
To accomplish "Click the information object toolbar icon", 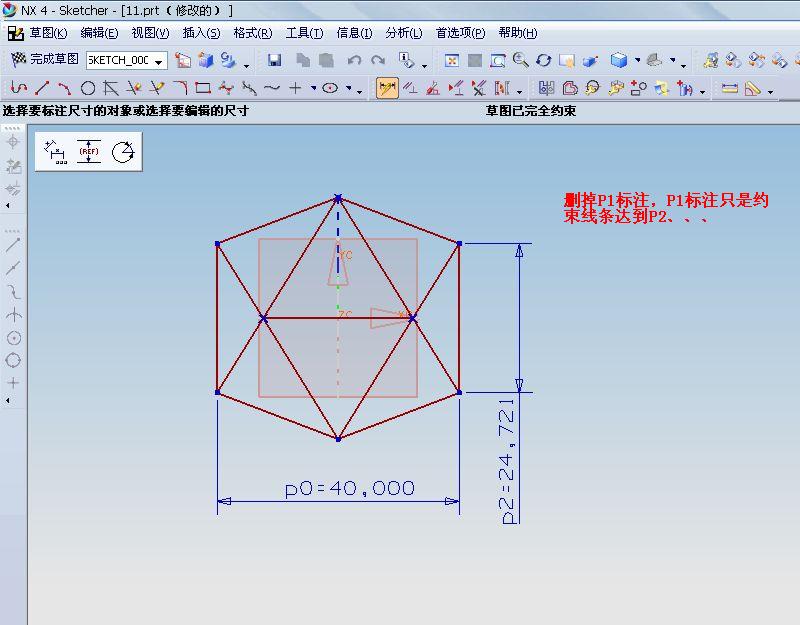I will click(407, 60).
